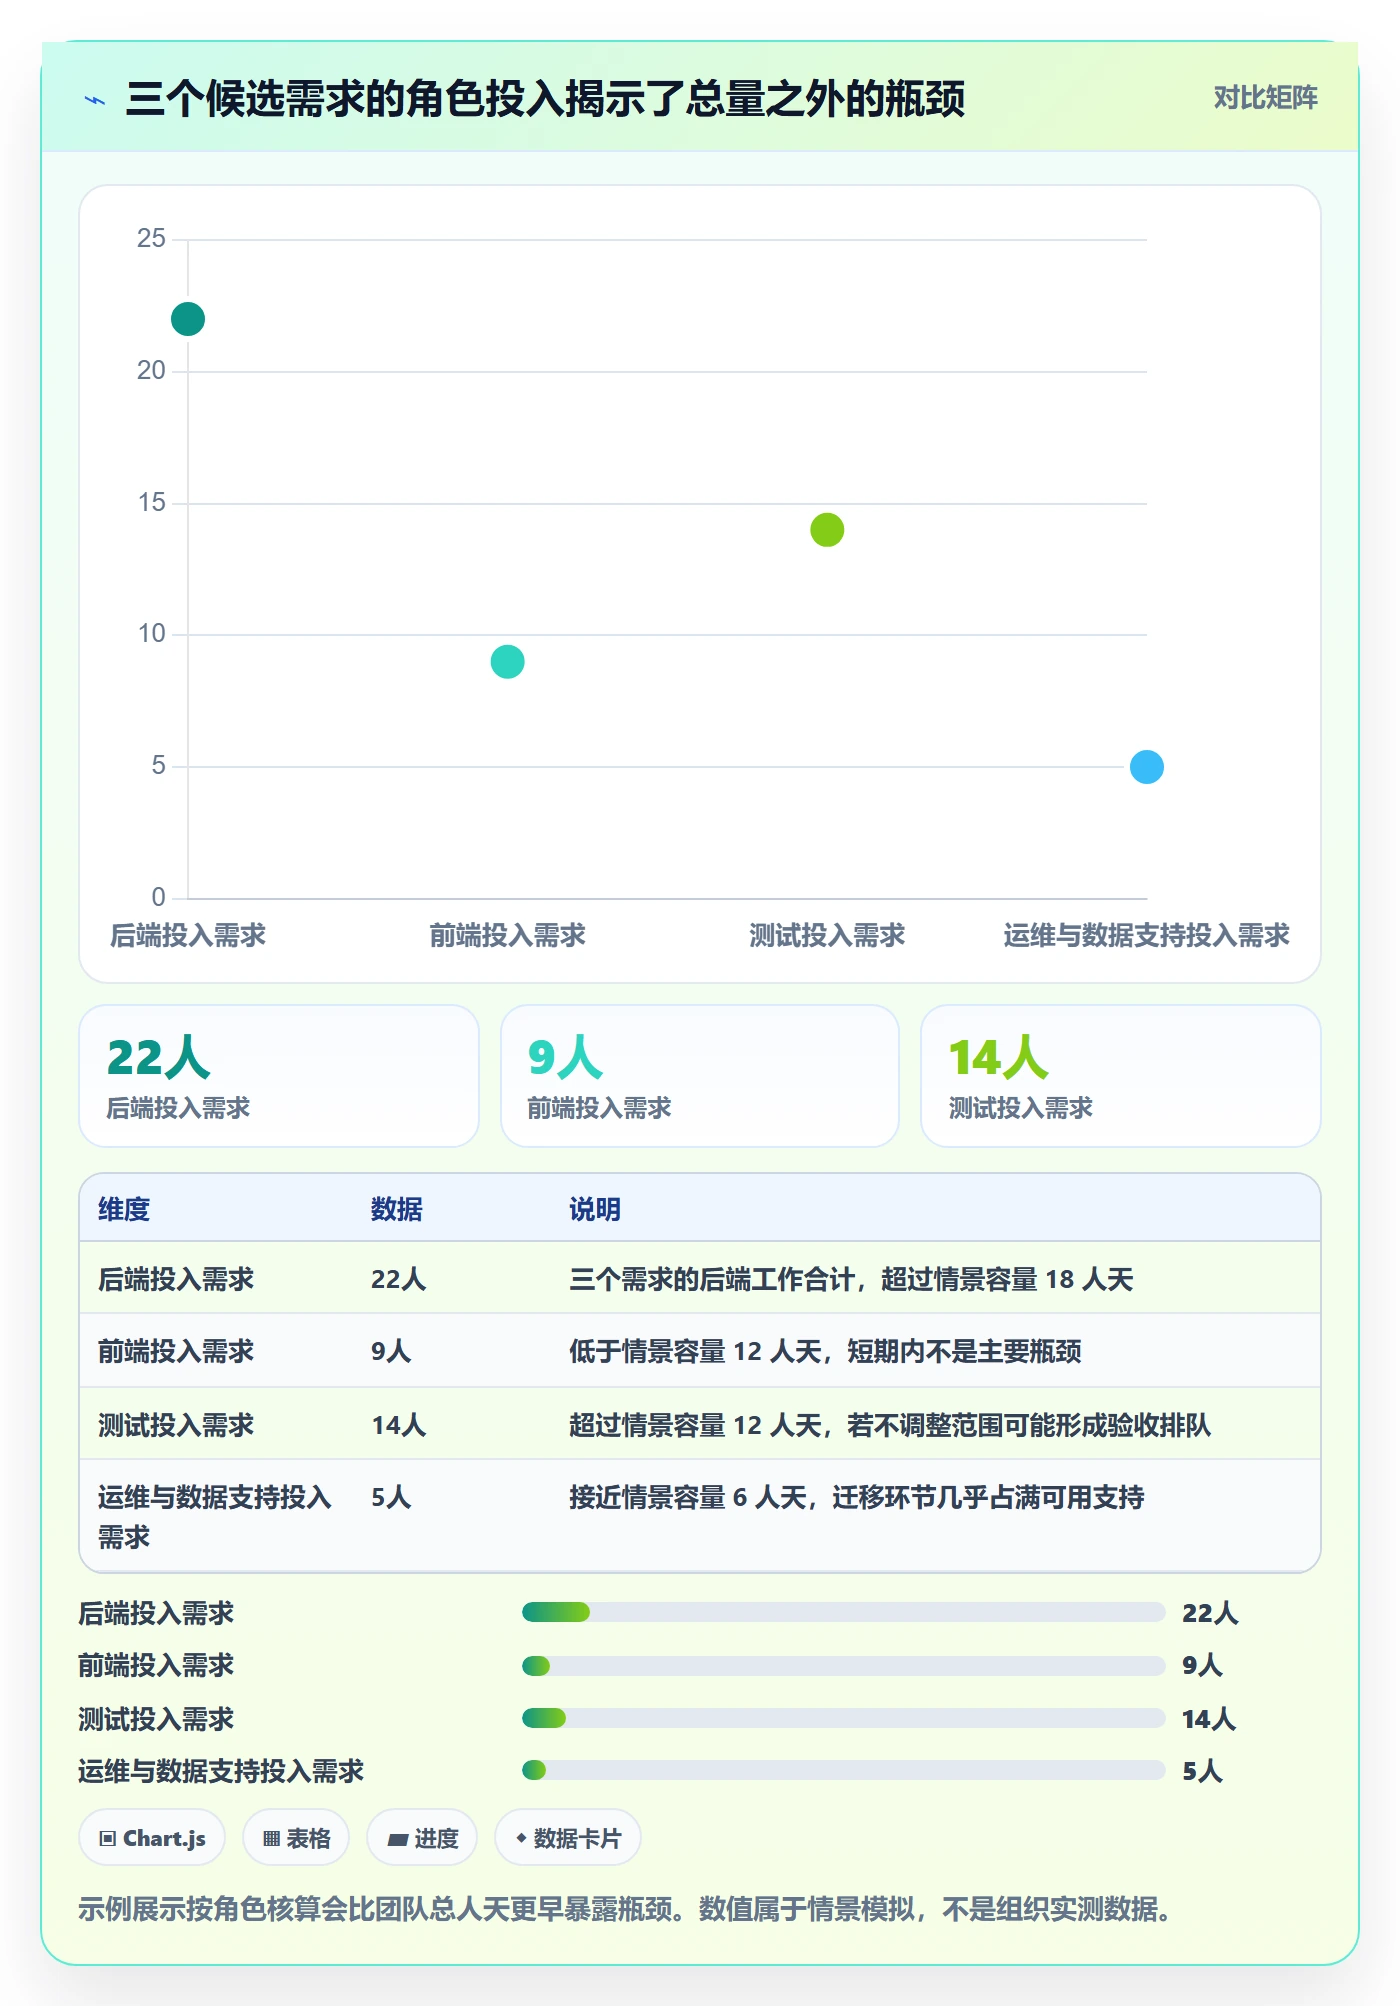Click the description starting 超过情景容量 12 人天

(890, 1425)
